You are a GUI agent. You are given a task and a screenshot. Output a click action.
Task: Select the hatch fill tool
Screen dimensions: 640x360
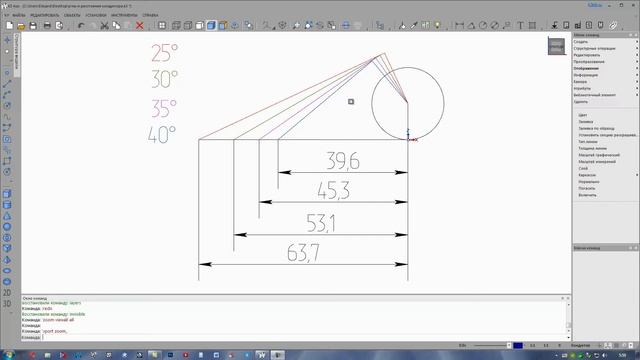(532, 26)
